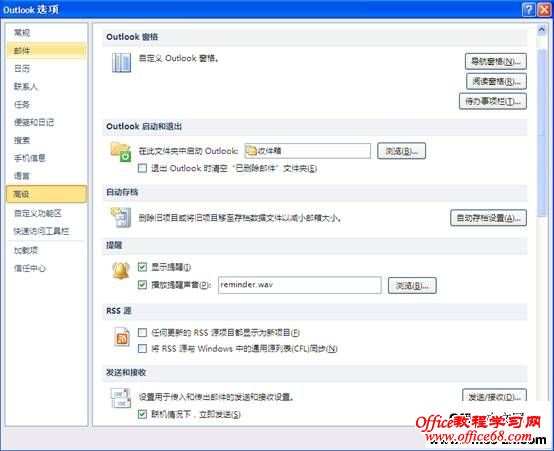This screenshot has height=451, width=554.
Task: Open the 联系人 options category
Action: (46, 86)
